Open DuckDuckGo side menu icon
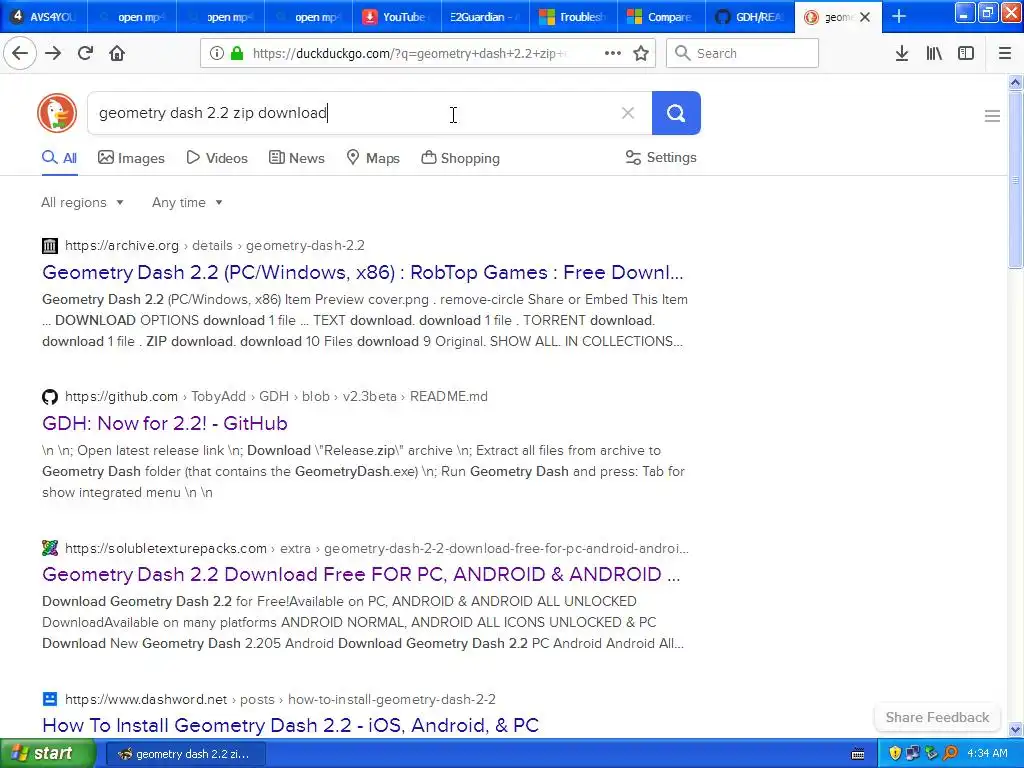The image size is (1024, 768). [992, 116]
